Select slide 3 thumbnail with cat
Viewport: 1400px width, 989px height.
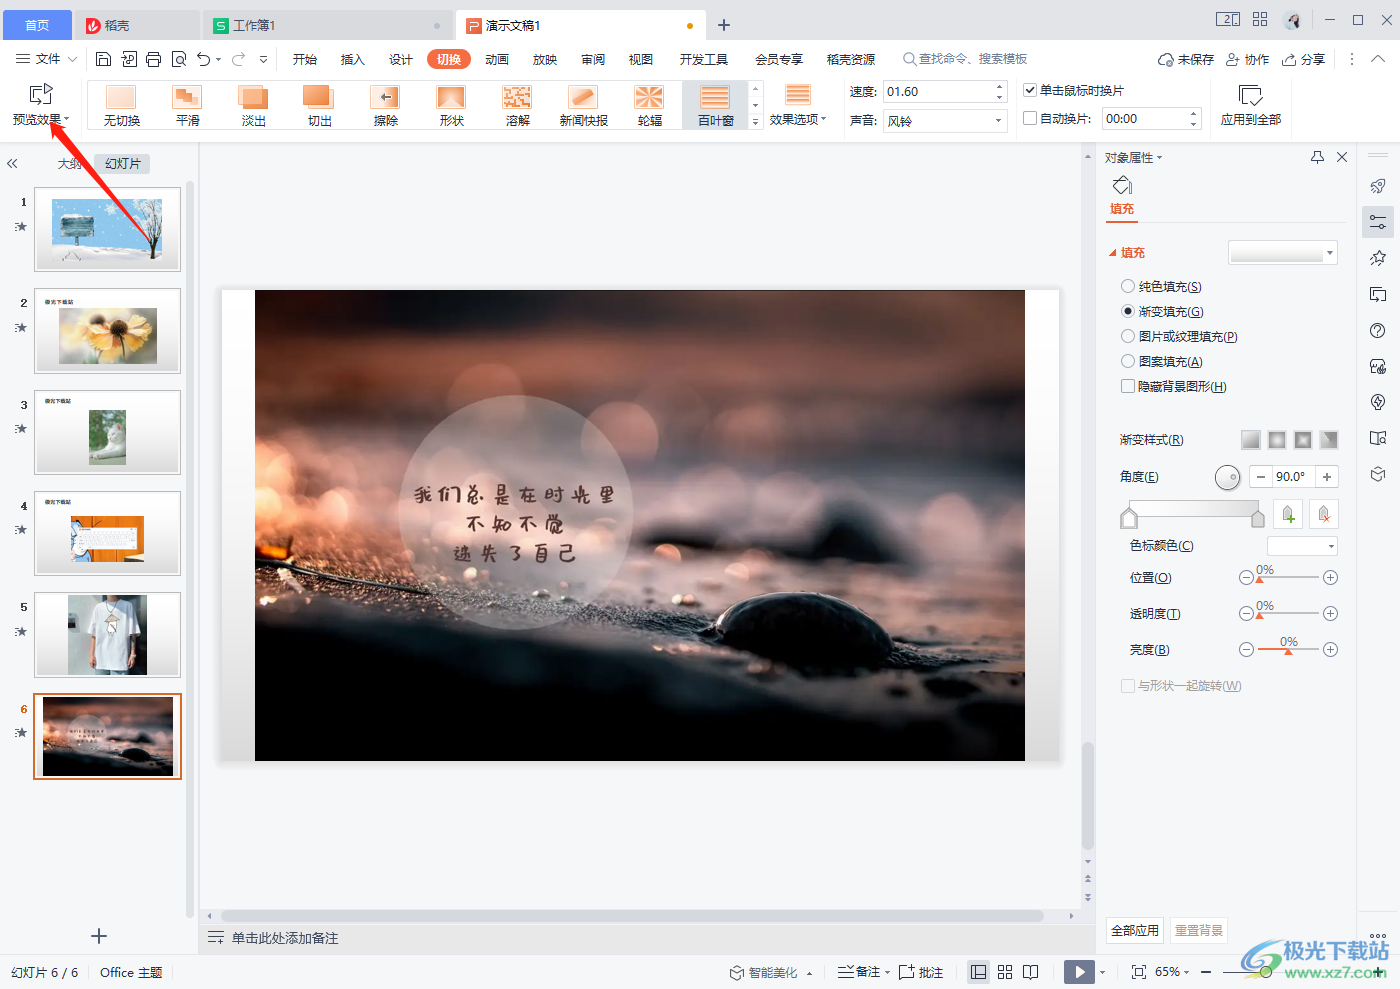tap(108, 432)
